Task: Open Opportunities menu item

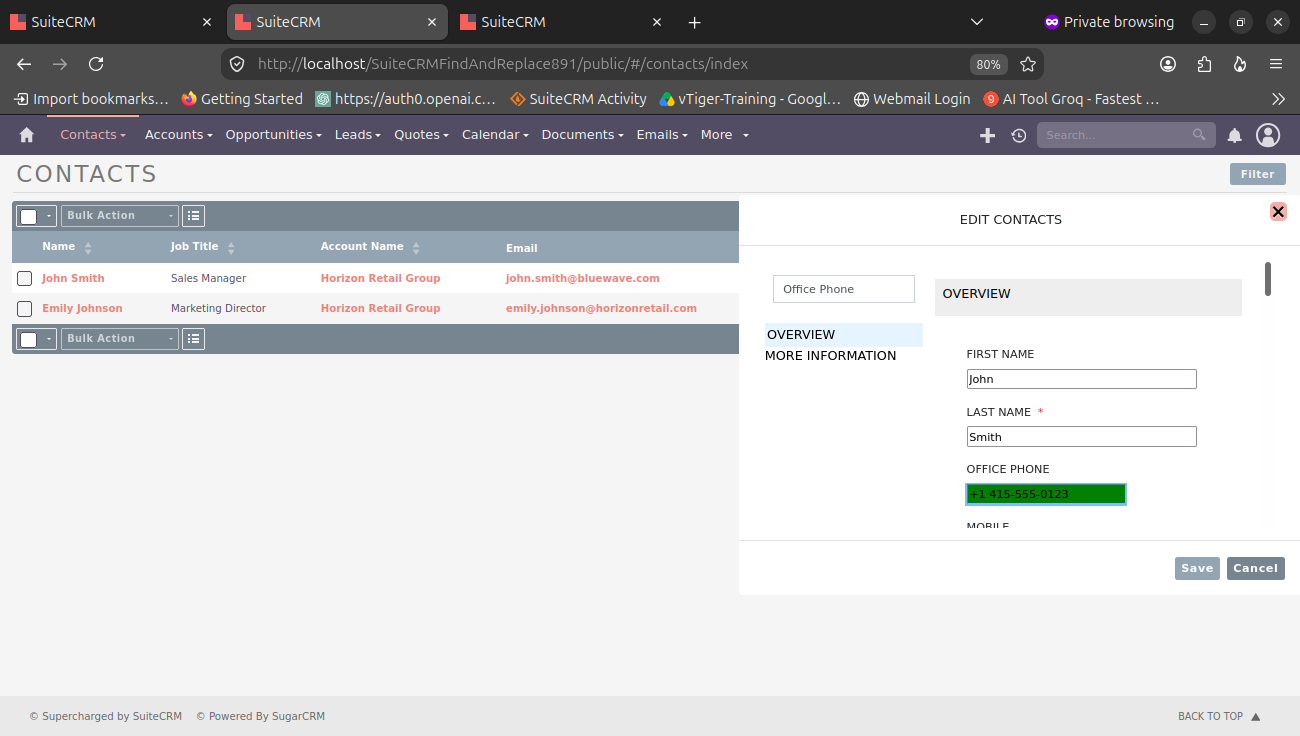Action: pos(273,135)
